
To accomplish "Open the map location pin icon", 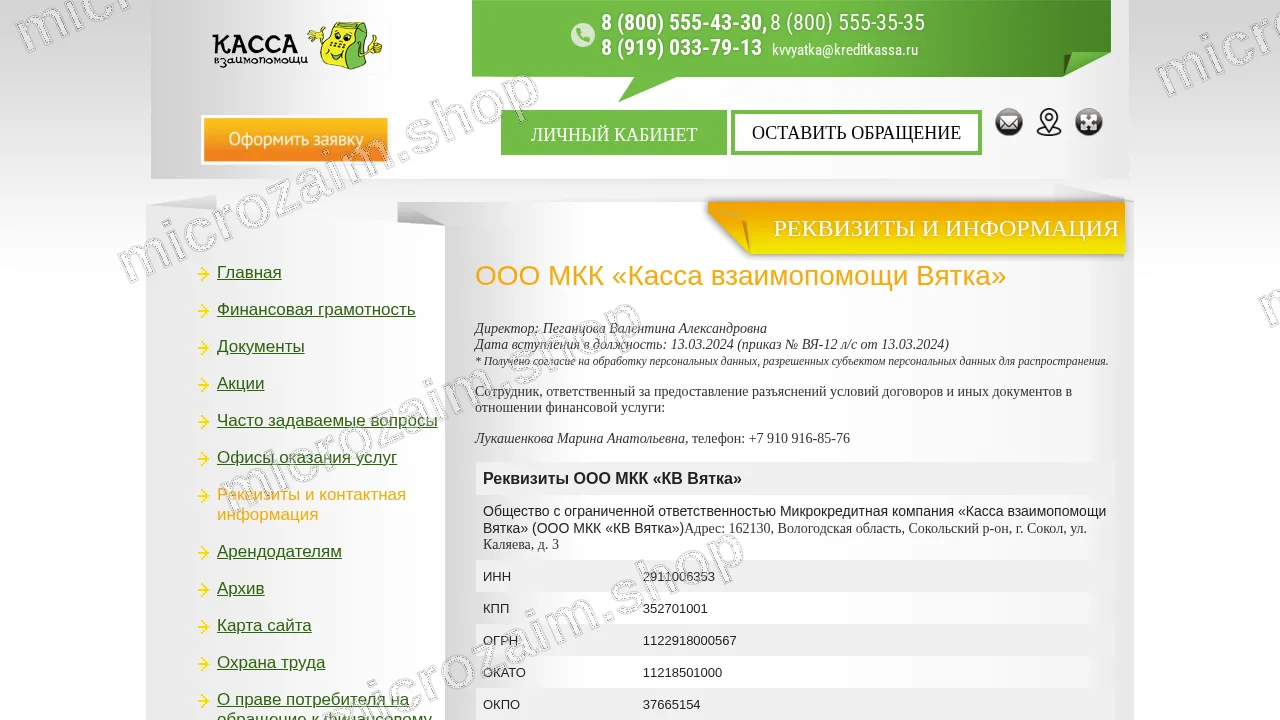I will pyautogui.click(x=1049, y=123).
